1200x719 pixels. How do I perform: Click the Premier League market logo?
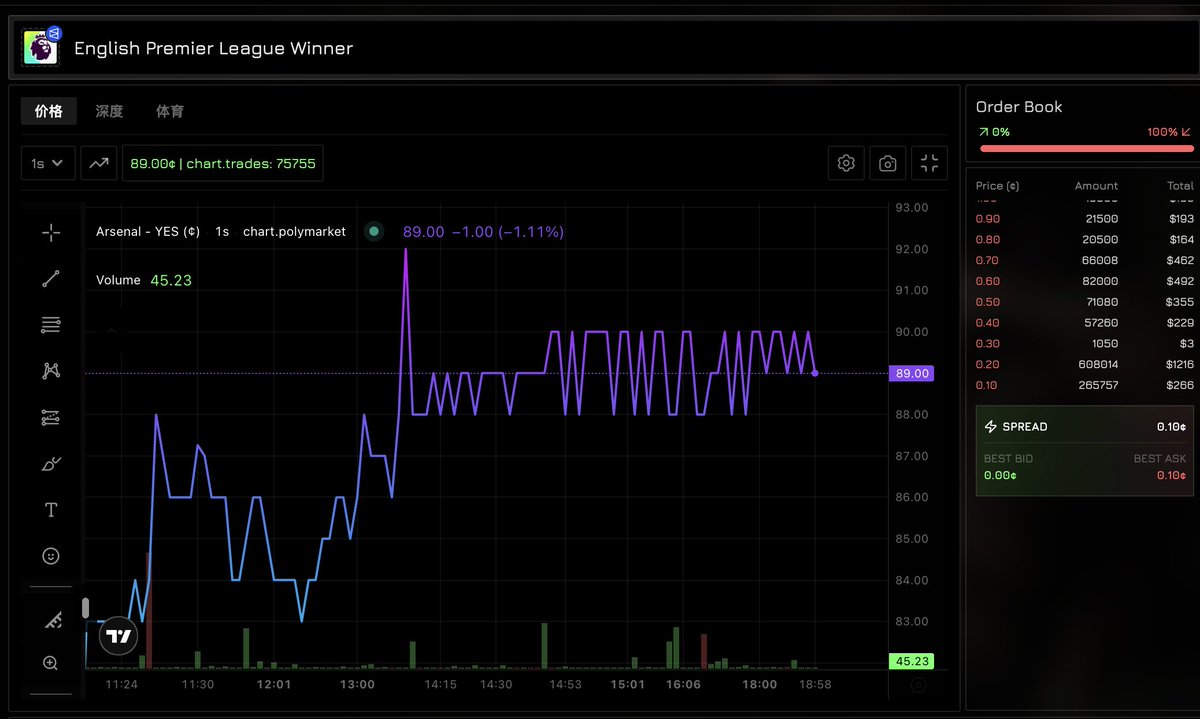pyautogui.click(x=41, y=47)
